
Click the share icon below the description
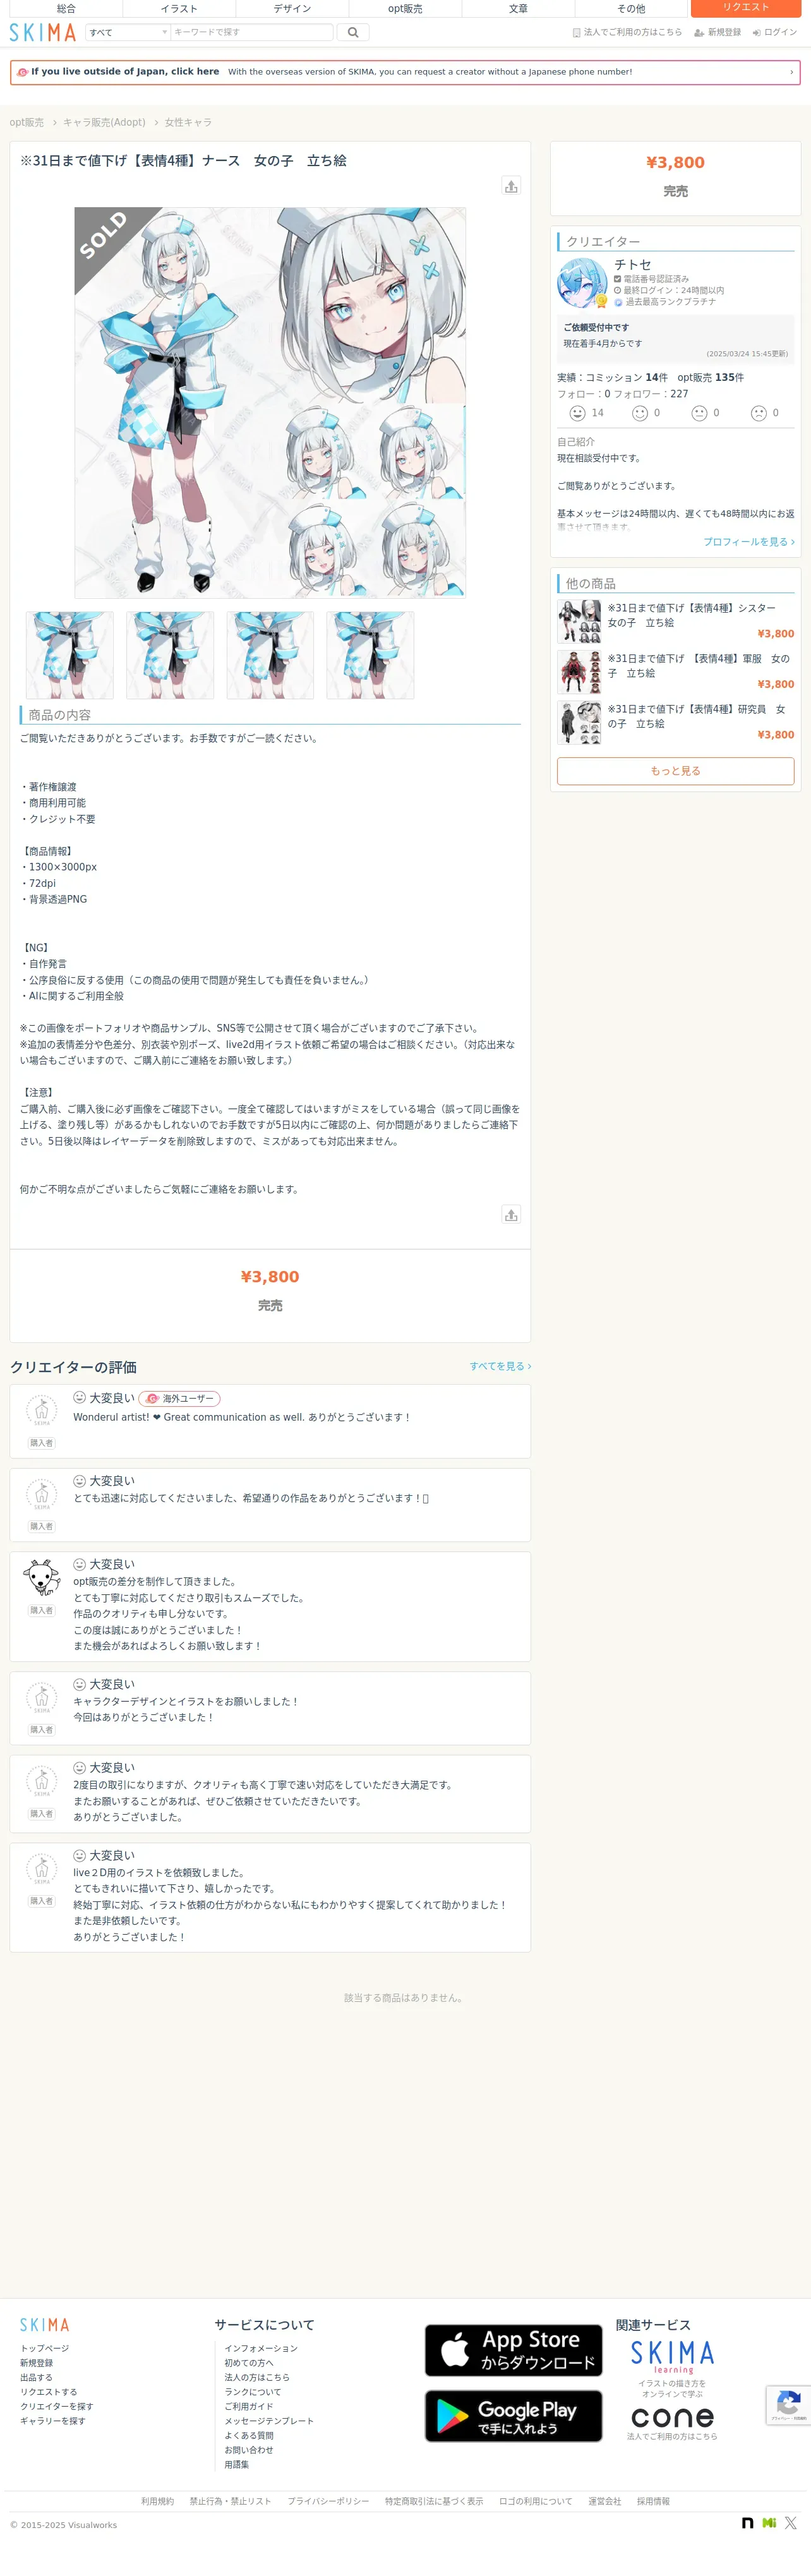point(511,1214)
